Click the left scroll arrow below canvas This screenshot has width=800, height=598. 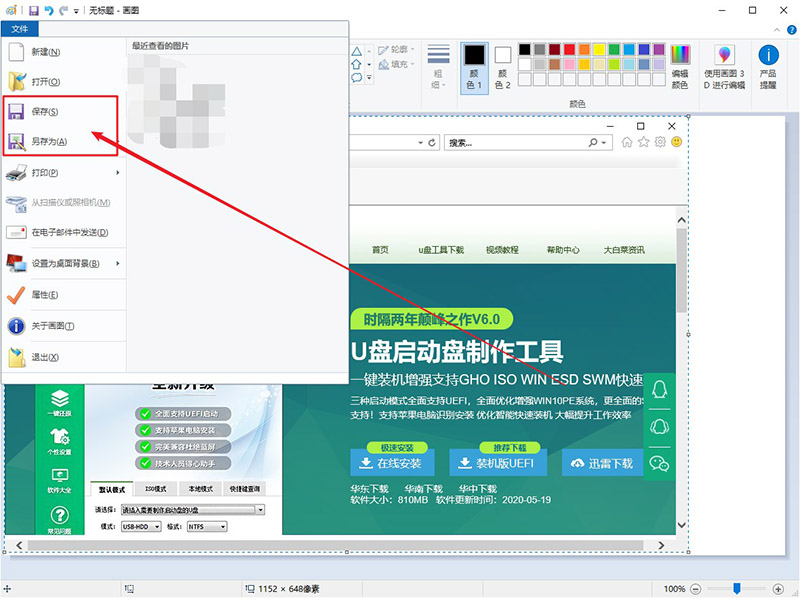click(20, 546)
